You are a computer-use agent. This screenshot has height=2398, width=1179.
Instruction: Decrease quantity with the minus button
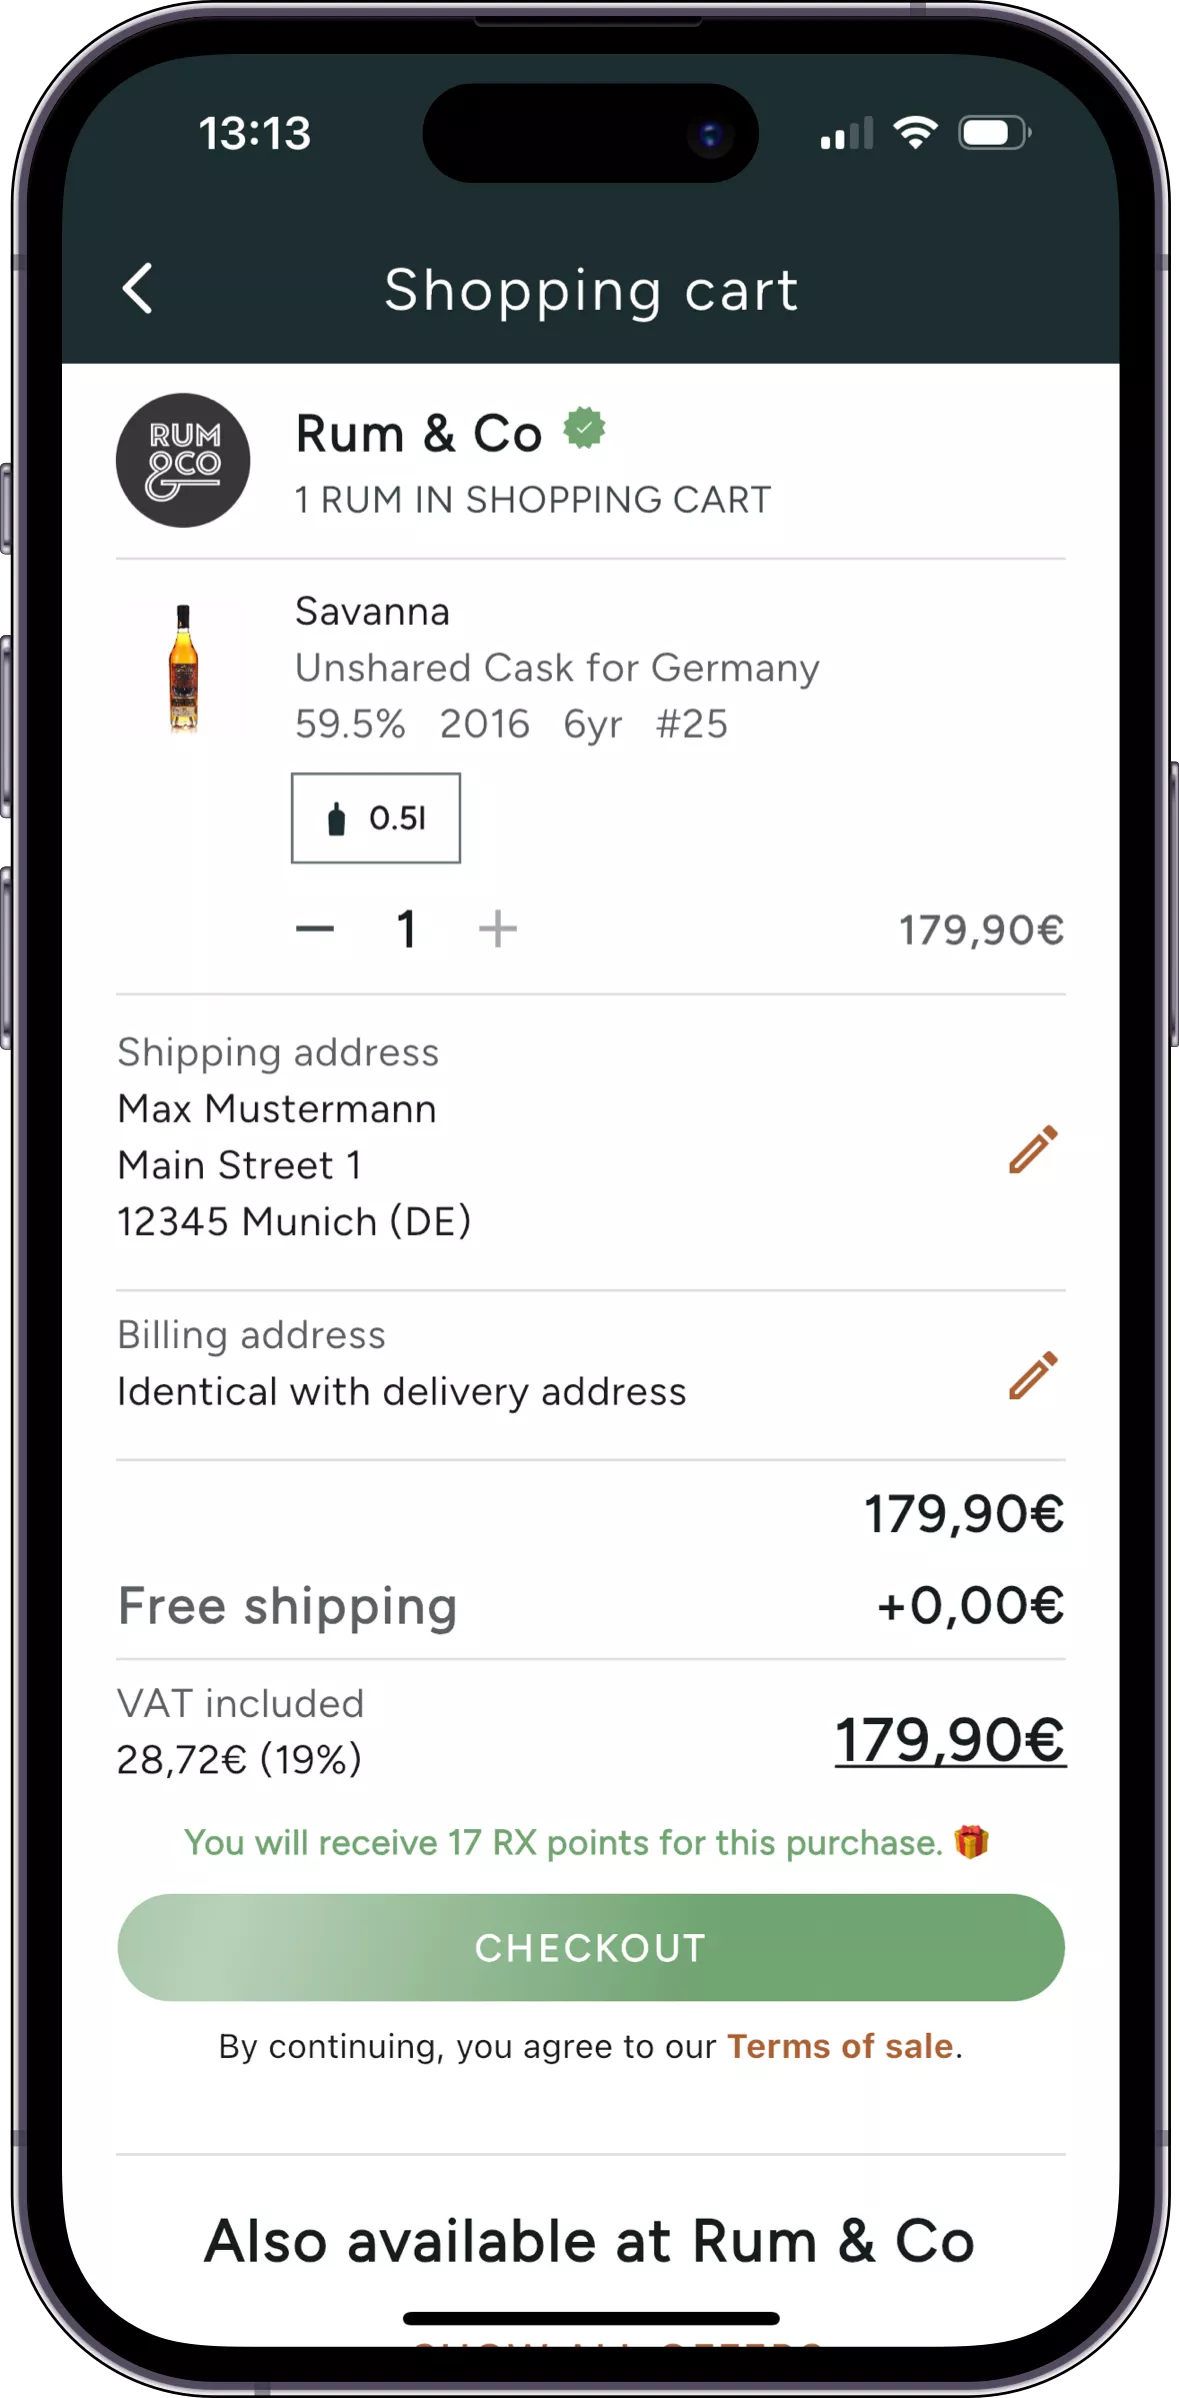point(315,929)
